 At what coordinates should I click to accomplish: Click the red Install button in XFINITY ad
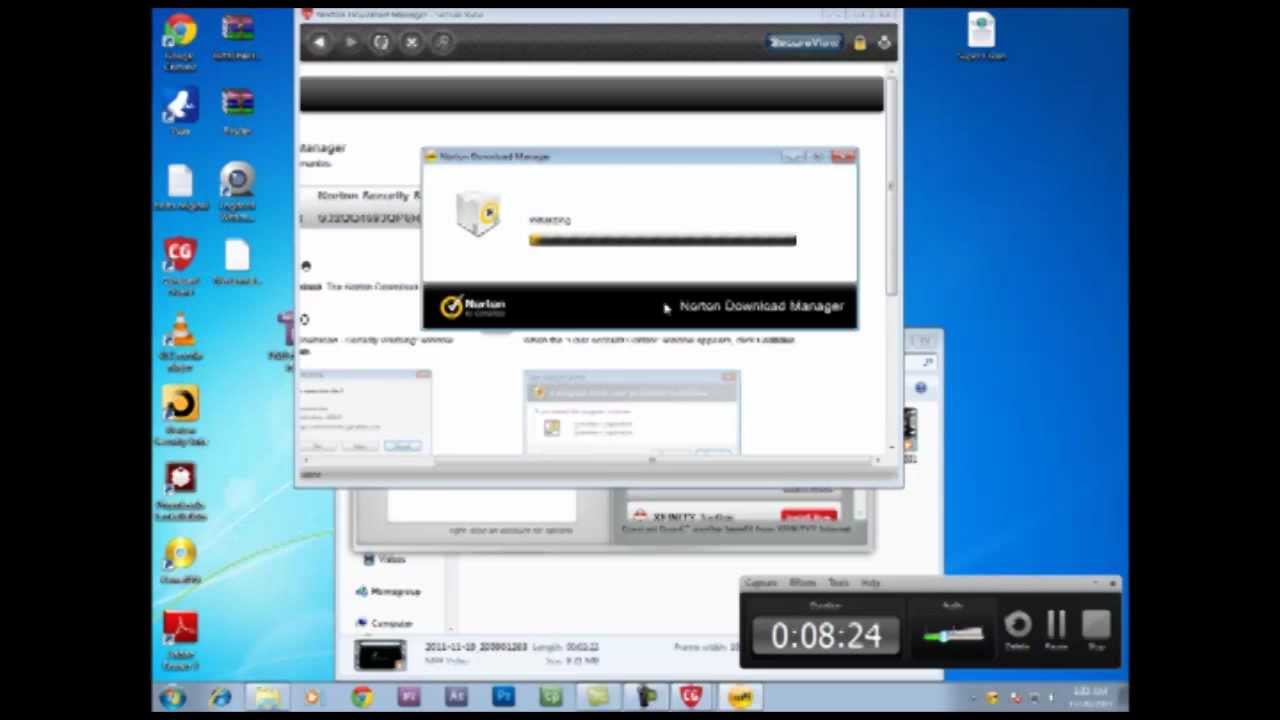click(809, 517)
